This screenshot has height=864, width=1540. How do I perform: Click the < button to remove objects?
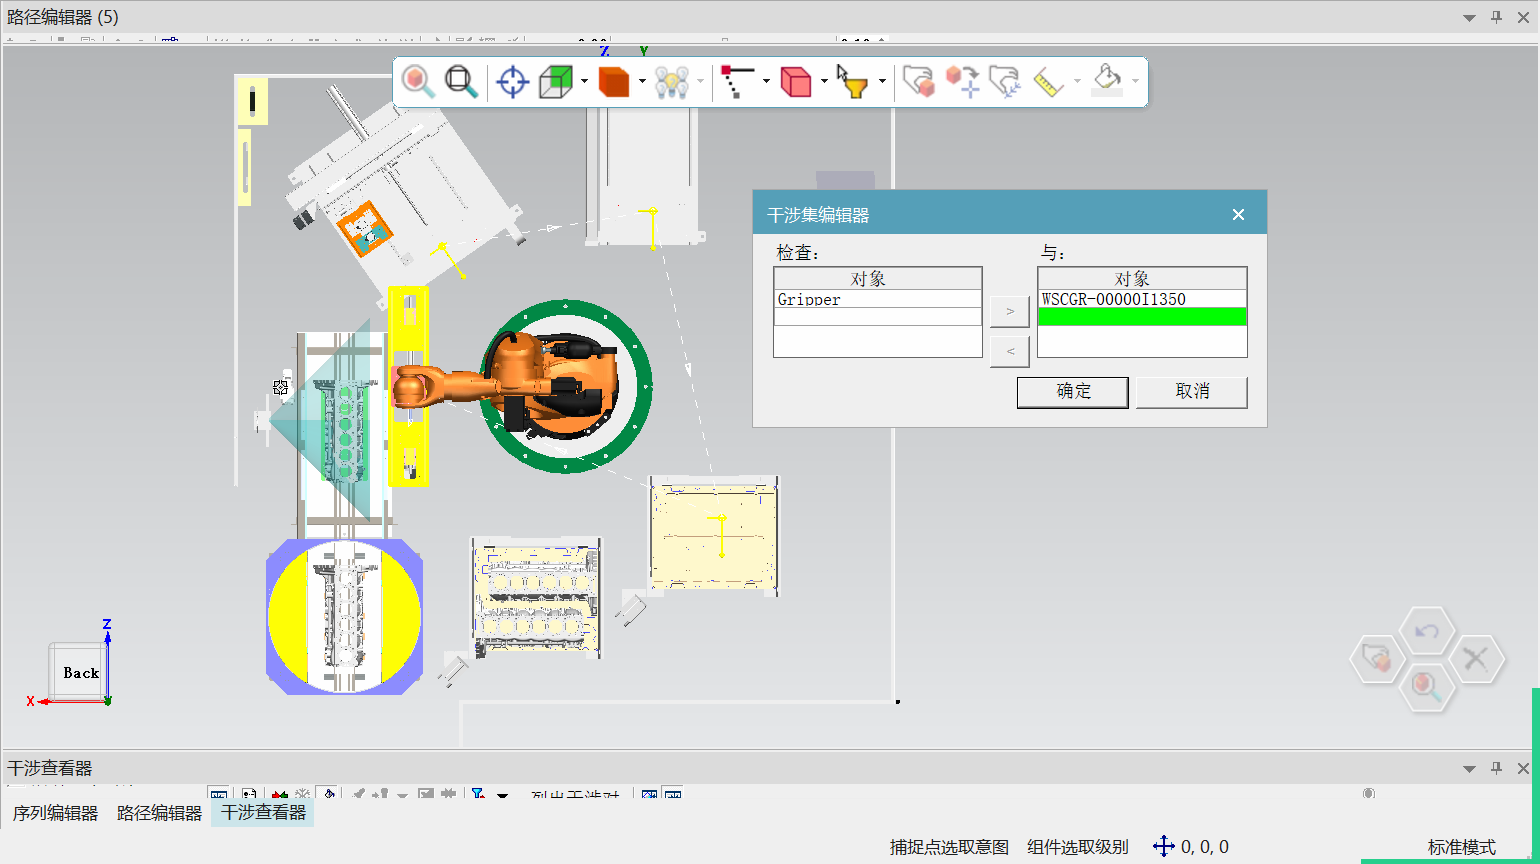point(1010,351)
